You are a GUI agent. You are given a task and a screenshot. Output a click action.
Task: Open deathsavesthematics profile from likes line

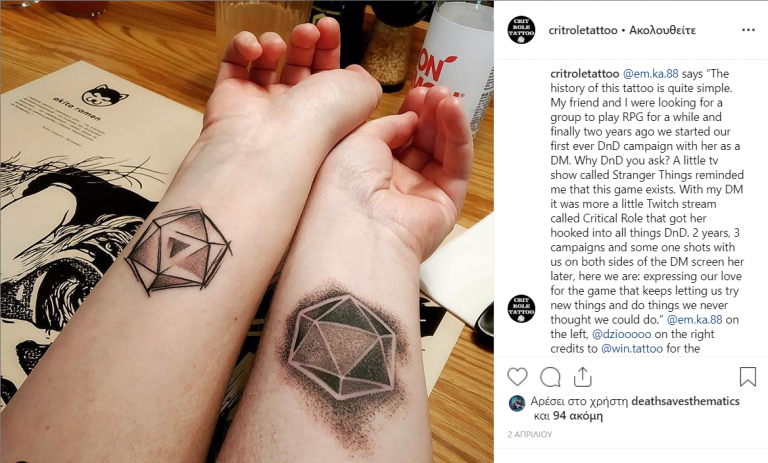(x=685, y=401)
